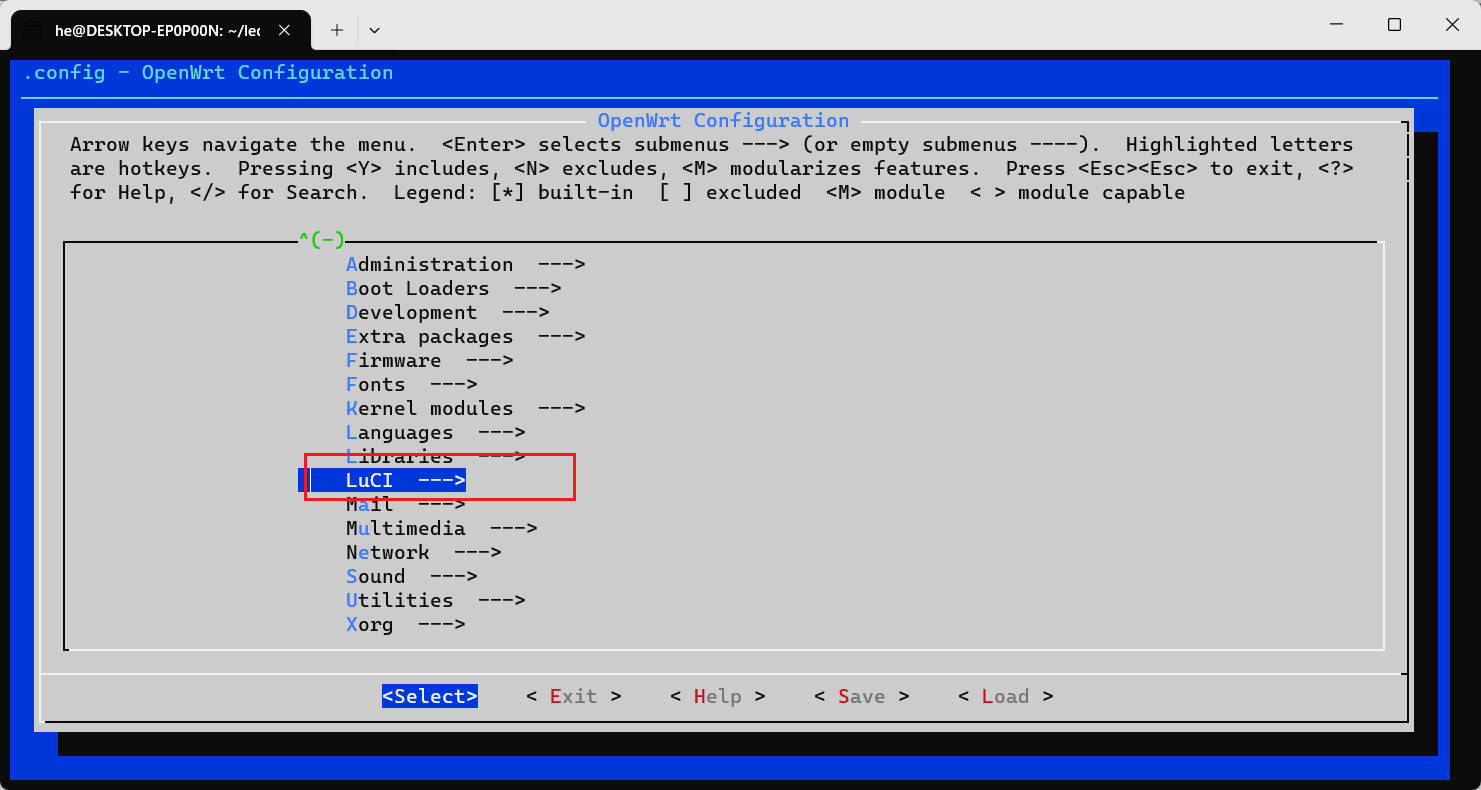
Task: Select the Xorg menu entry
Action: click(x=405, y=625)
